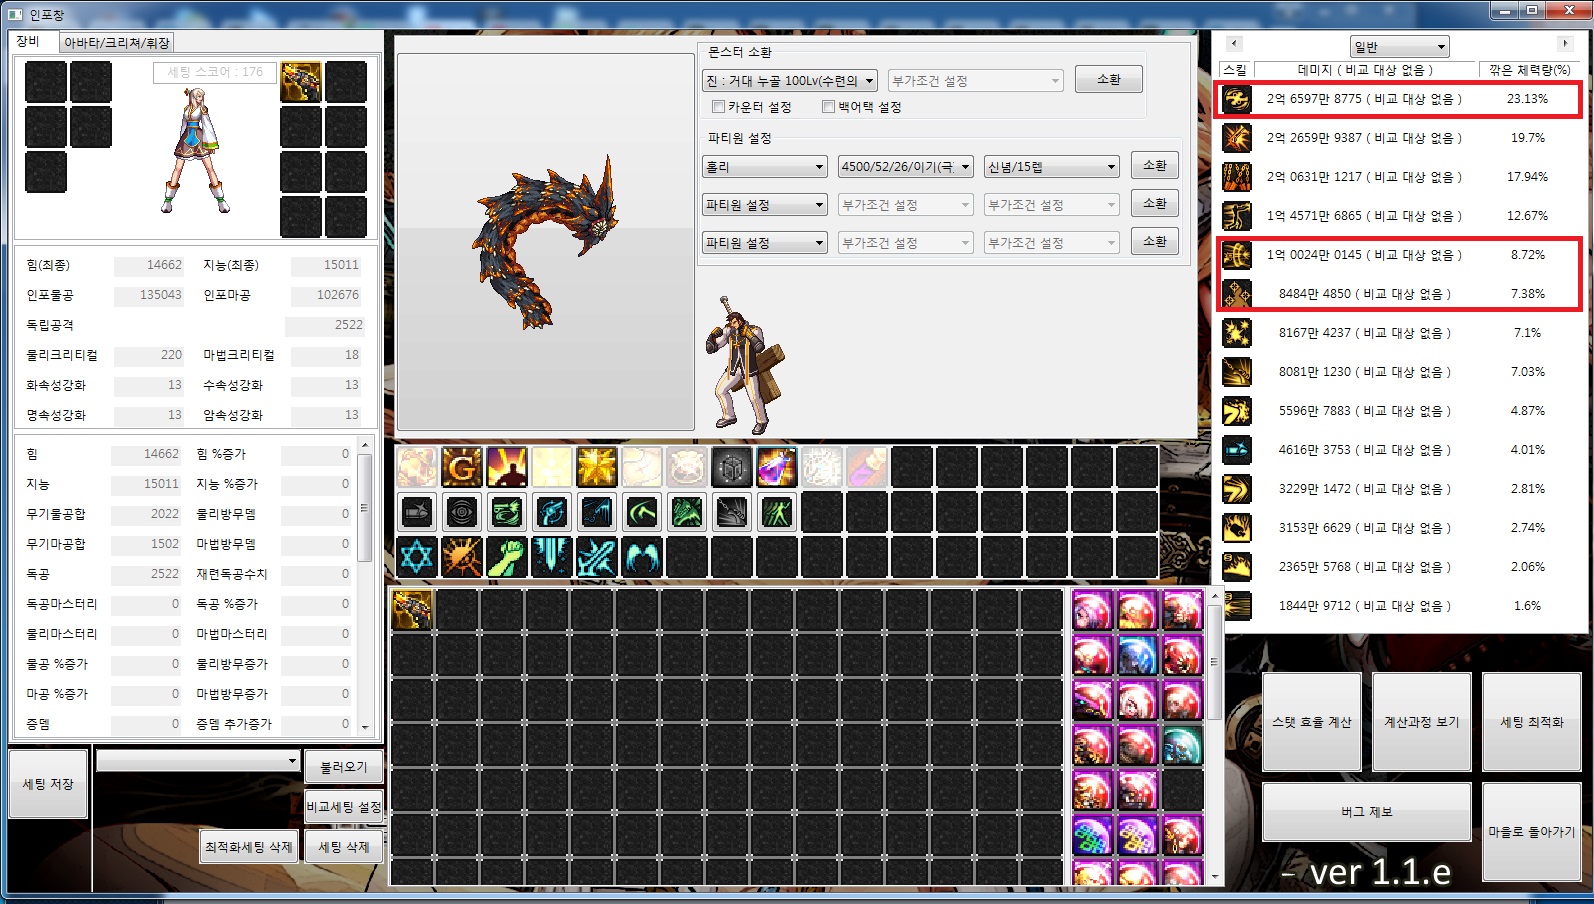Click 소환 button in 홀리 row
The height and width of the screenshot is (904, 1594).
tap(1155, 165)
